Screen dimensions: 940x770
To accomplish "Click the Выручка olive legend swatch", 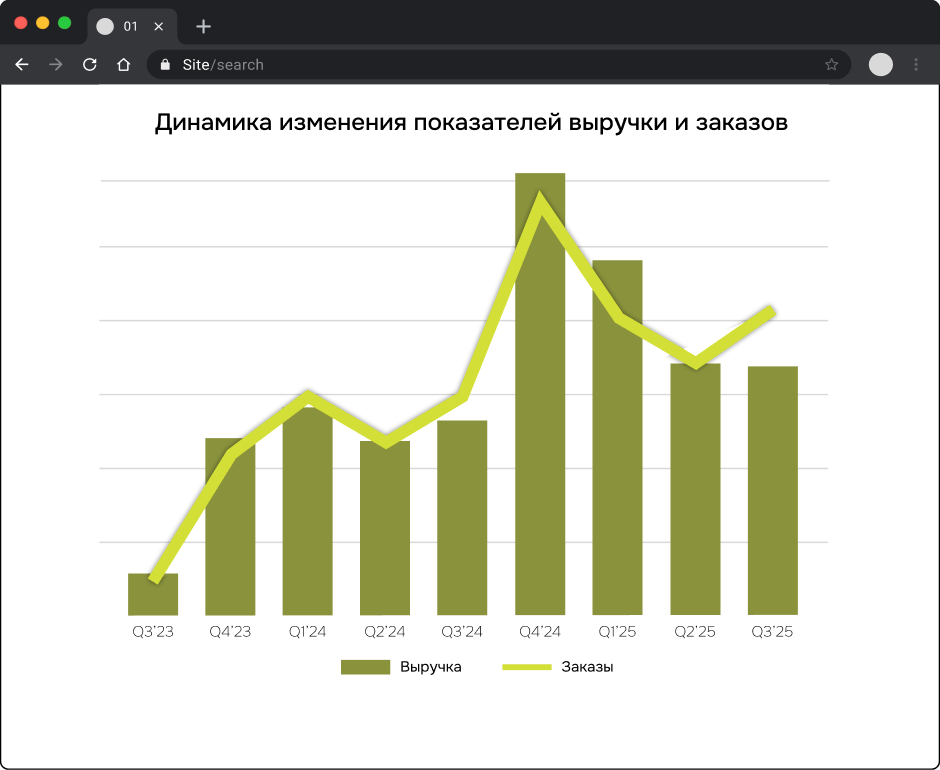I will tap(365, 667).
